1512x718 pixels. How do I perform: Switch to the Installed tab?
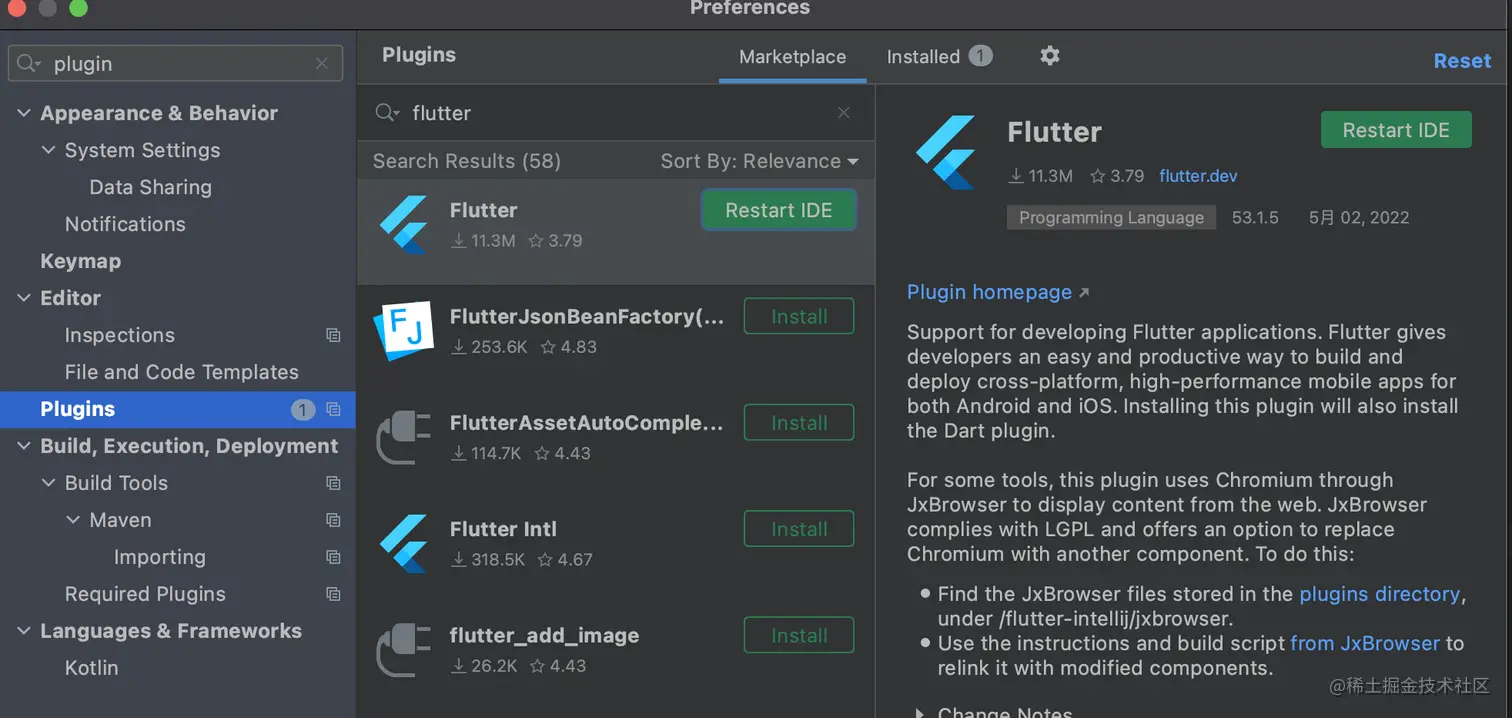[x=923, y=57]
